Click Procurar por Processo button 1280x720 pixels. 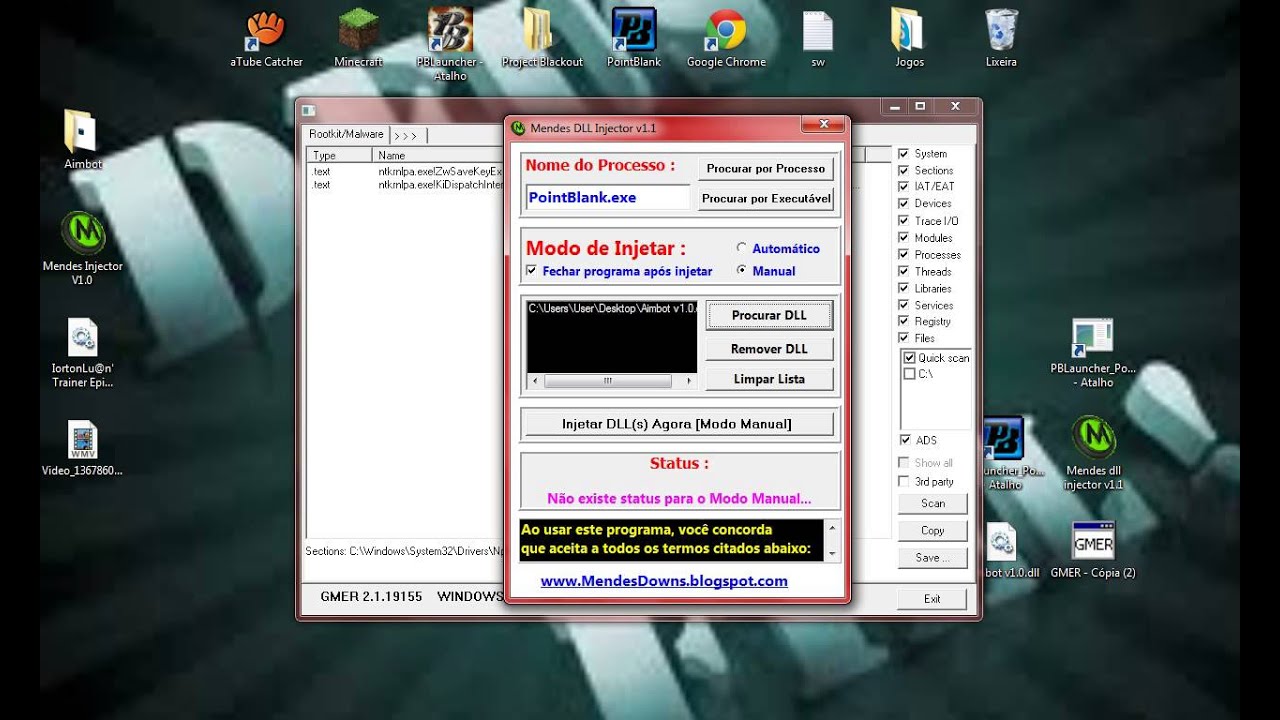765,169
